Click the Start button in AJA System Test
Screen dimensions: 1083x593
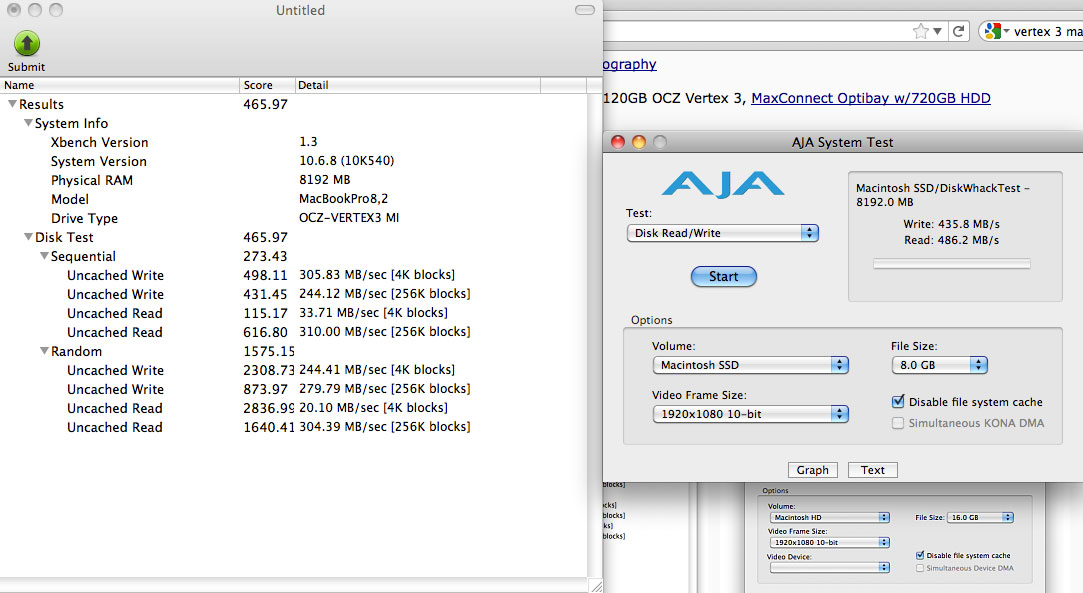click(x=724, y=276)
